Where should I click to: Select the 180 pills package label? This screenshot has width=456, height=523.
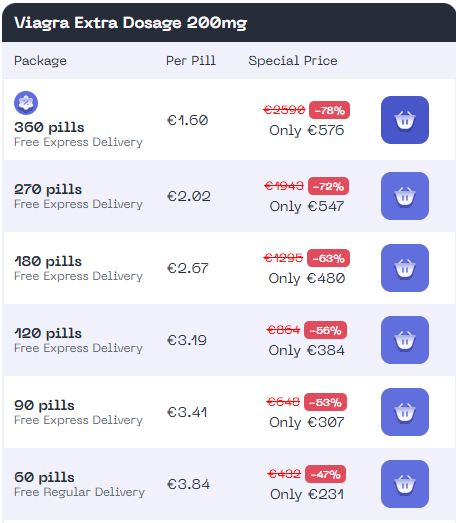(48, 262)
